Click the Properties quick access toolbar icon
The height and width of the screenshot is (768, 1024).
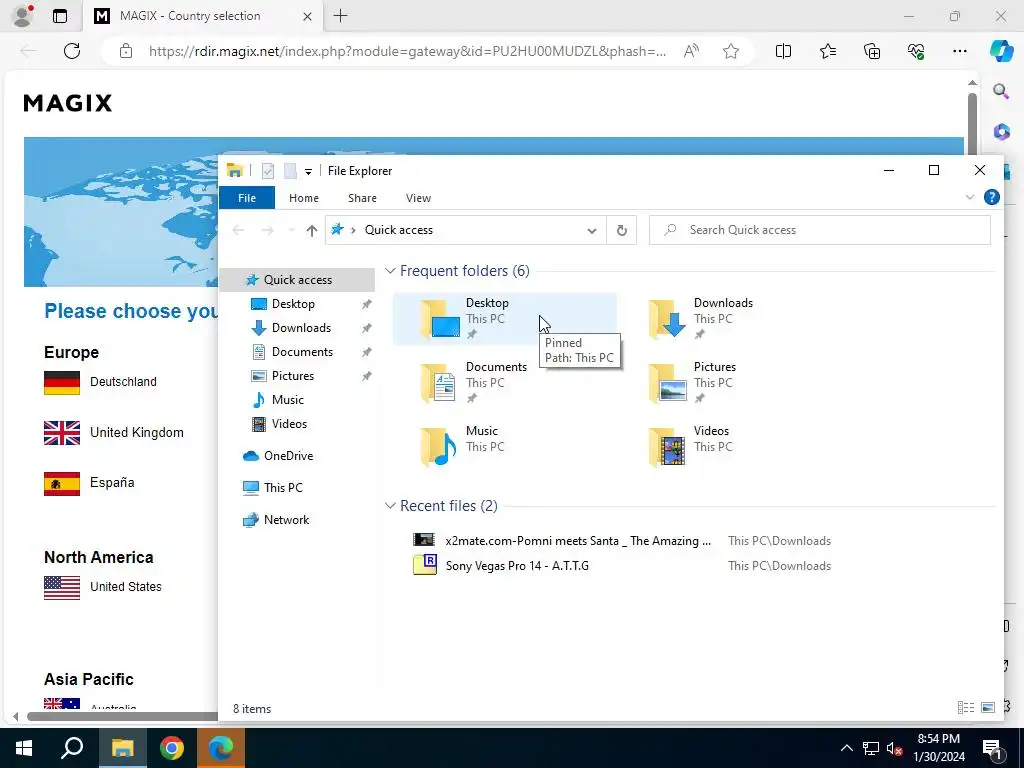[268, 171]
